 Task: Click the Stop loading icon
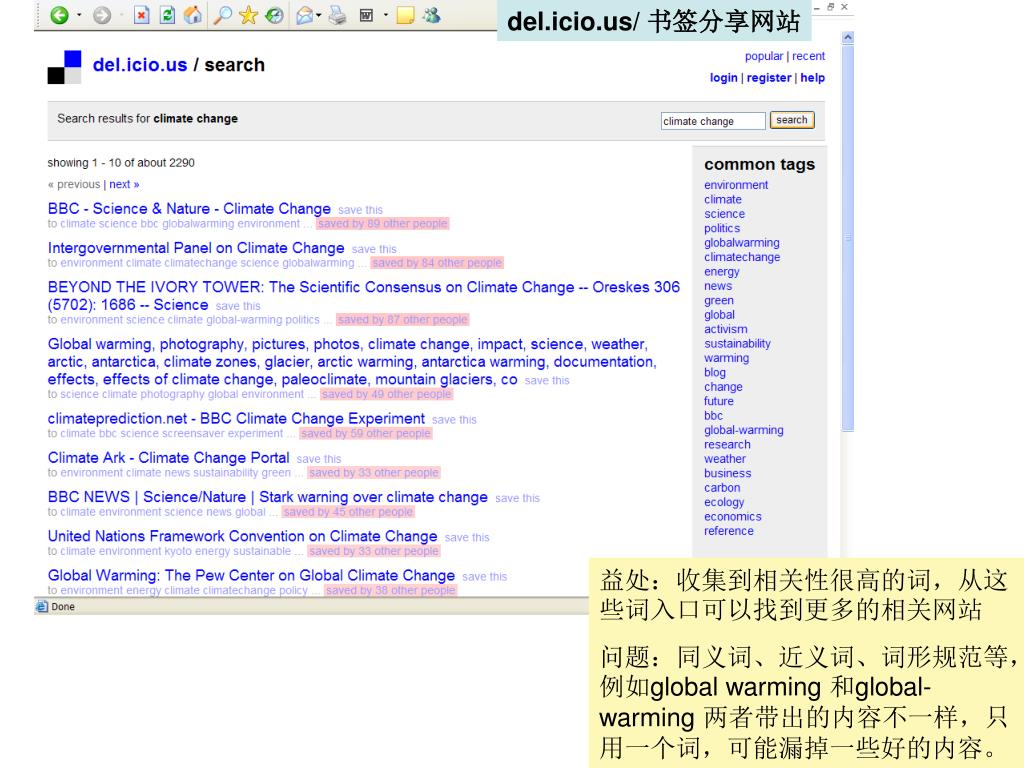tap(141, 15)
